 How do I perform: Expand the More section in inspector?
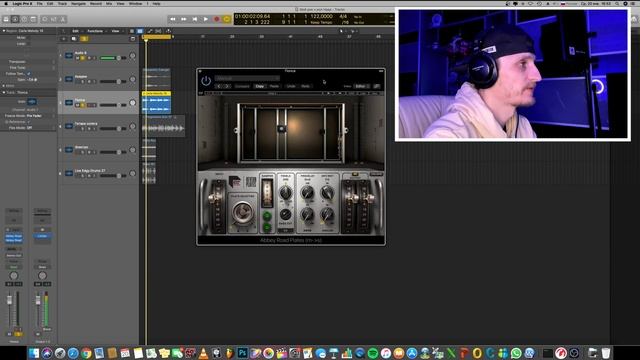pos(4,86)
